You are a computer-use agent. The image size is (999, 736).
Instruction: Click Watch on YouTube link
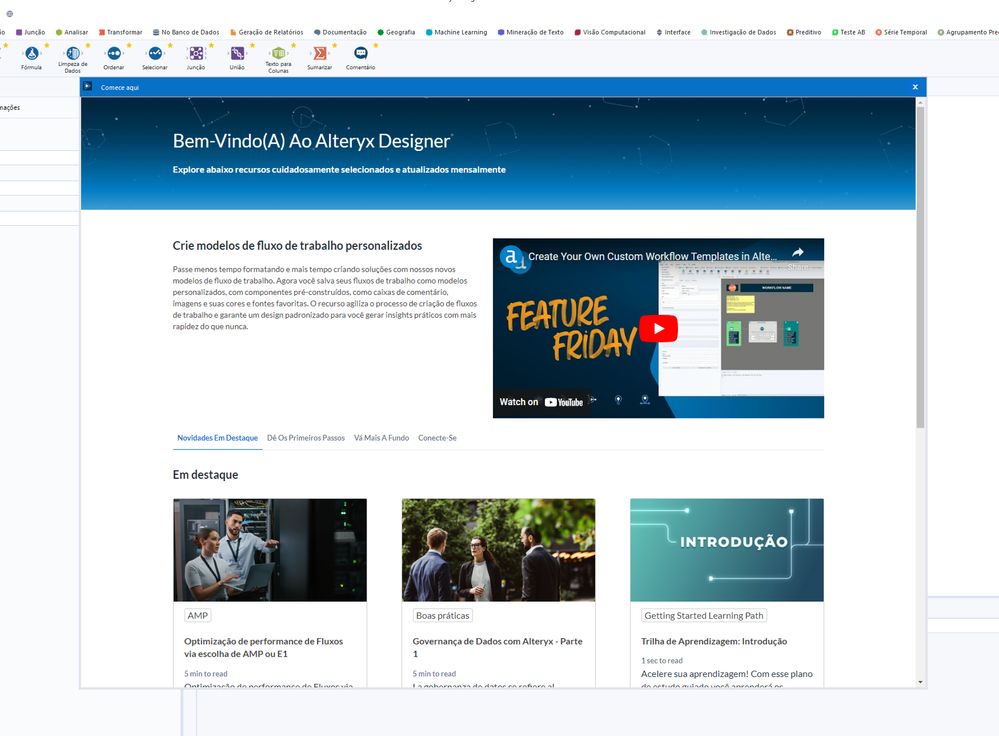(542, 402)
